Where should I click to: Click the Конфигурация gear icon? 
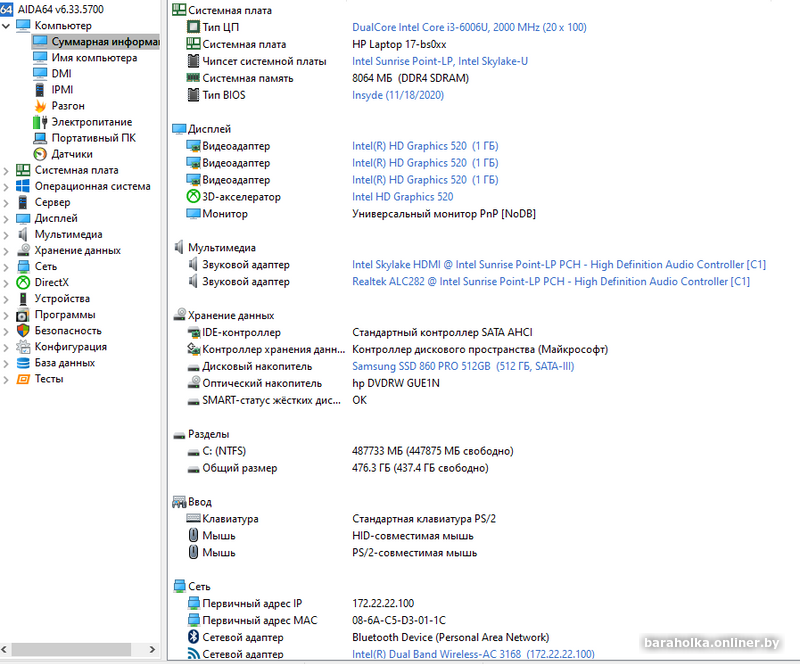pyautogui.click(x=23, y=347)
